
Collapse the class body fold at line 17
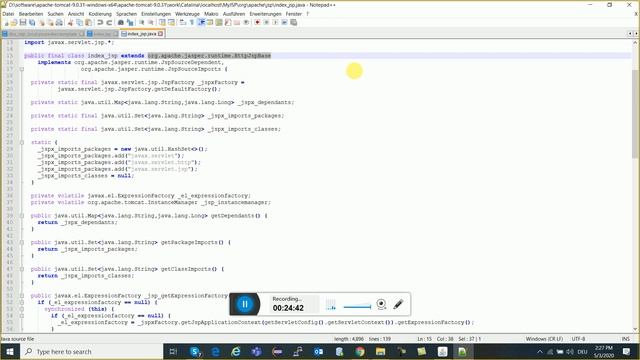(x=22, y=69)
